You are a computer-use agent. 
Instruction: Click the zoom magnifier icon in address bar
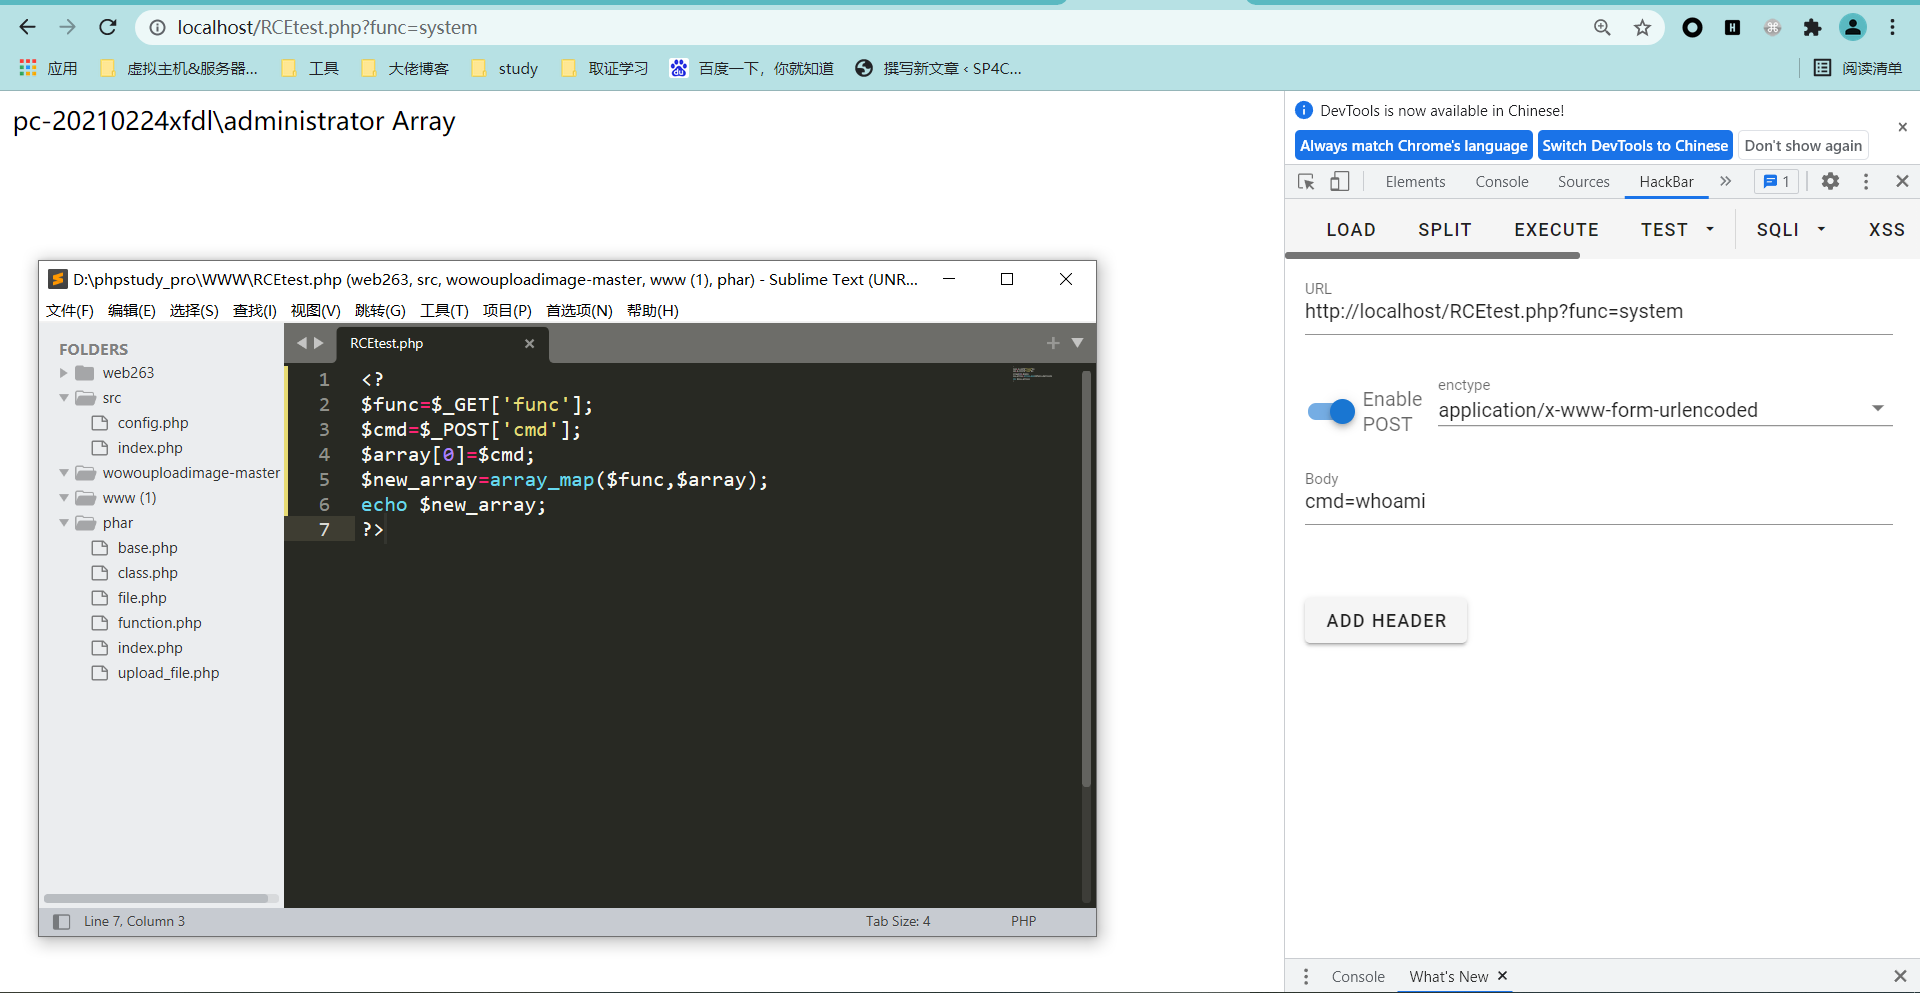pyautogui.click(x=1602, y=28)
